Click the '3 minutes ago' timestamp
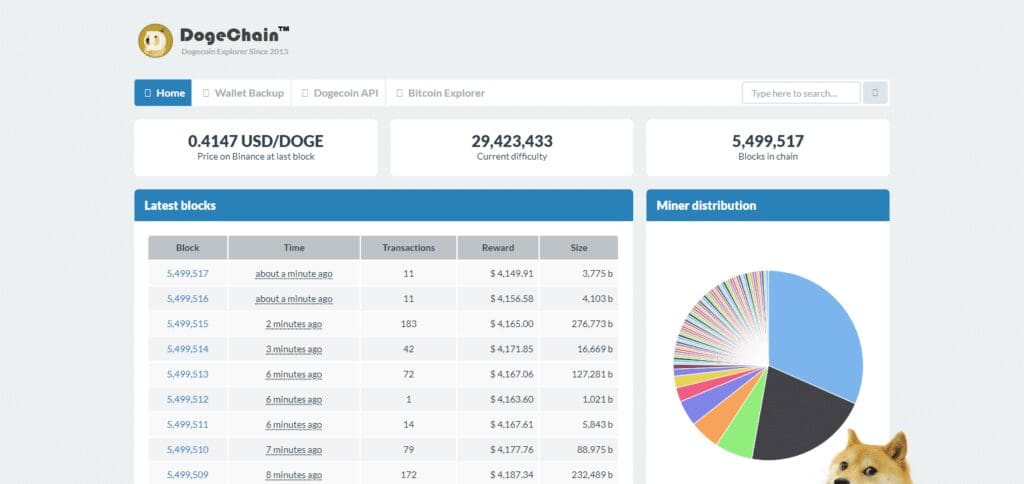Screen dimensions: 1024x484 point(294,349)
